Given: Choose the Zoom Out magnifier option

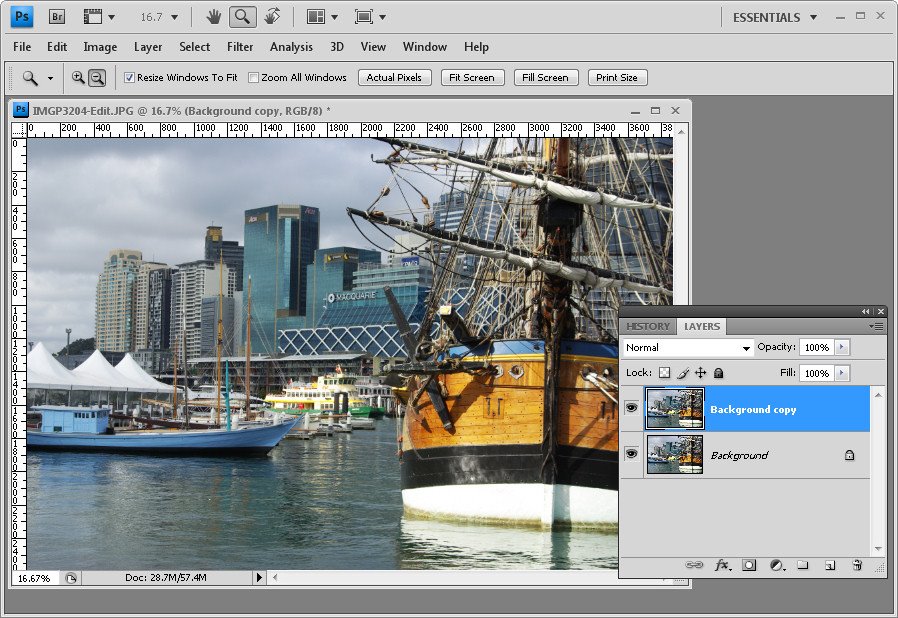Looking at the screenshot, I should [x=97, y=77].
